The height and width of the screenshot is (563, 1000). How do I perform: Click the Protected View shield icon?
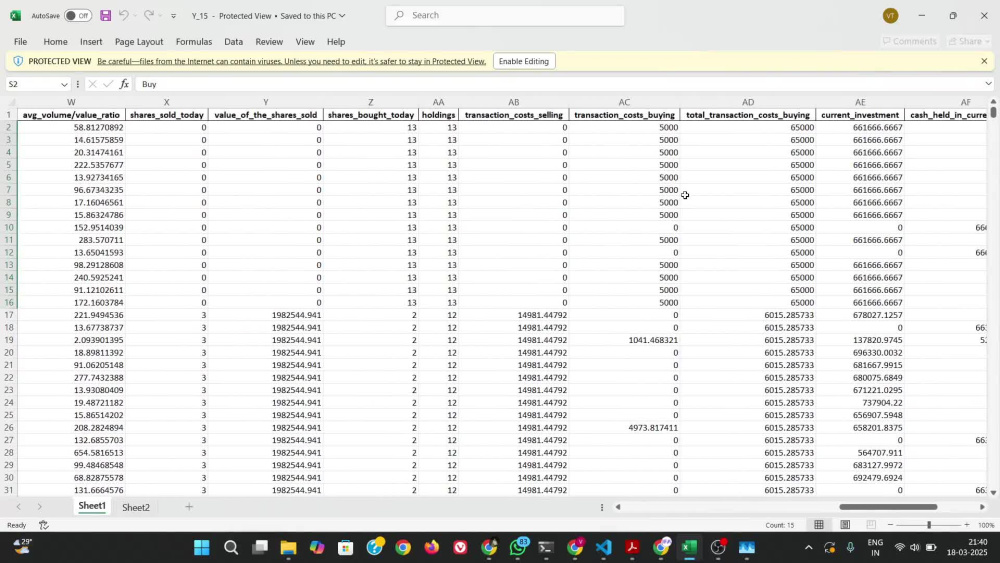pyautogui.click(x=18, y=61)
